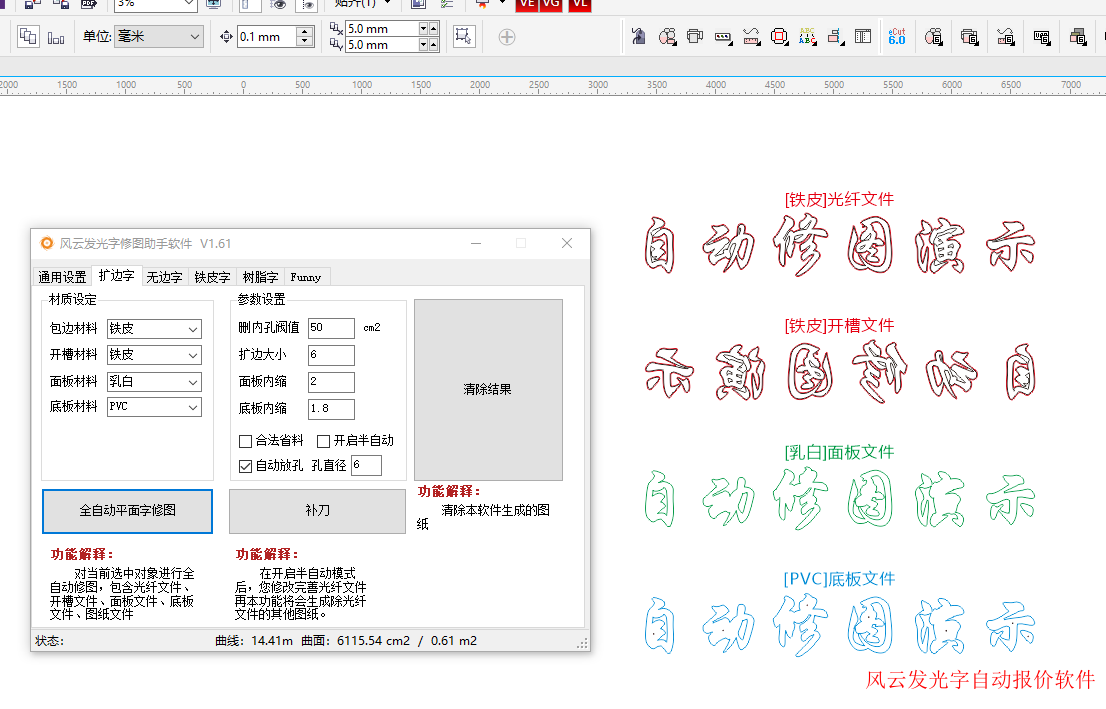Image resolution: width=1106 pixels, height=709 pixels.
Task: Click the treat-as-filled bounding box icon
Action: 463,36
